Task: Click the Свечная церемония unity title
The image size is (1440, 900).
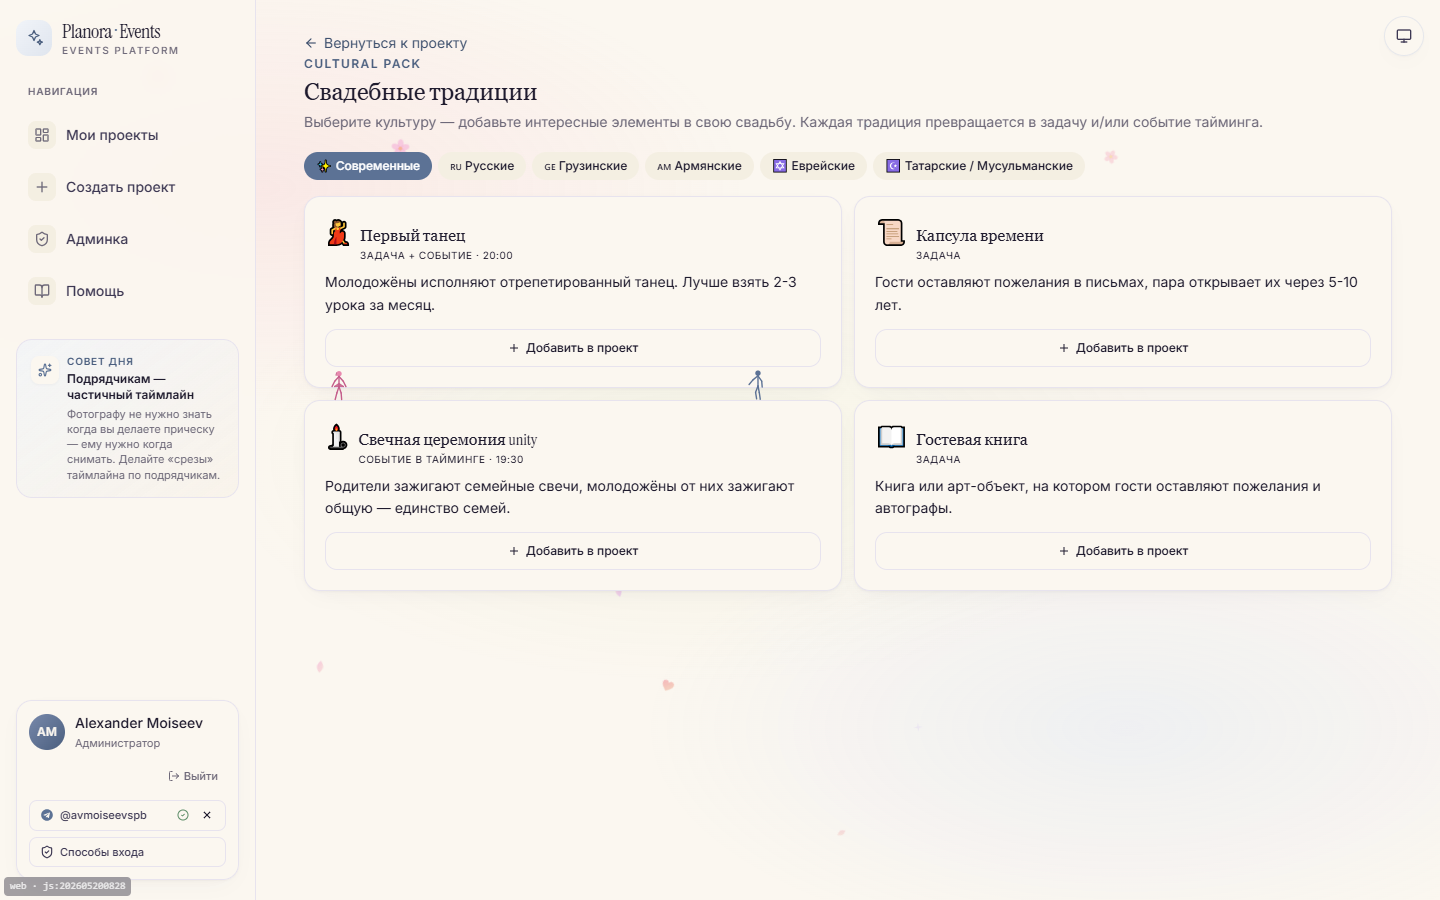Action: pyautogui.click(x=448, y=440)
